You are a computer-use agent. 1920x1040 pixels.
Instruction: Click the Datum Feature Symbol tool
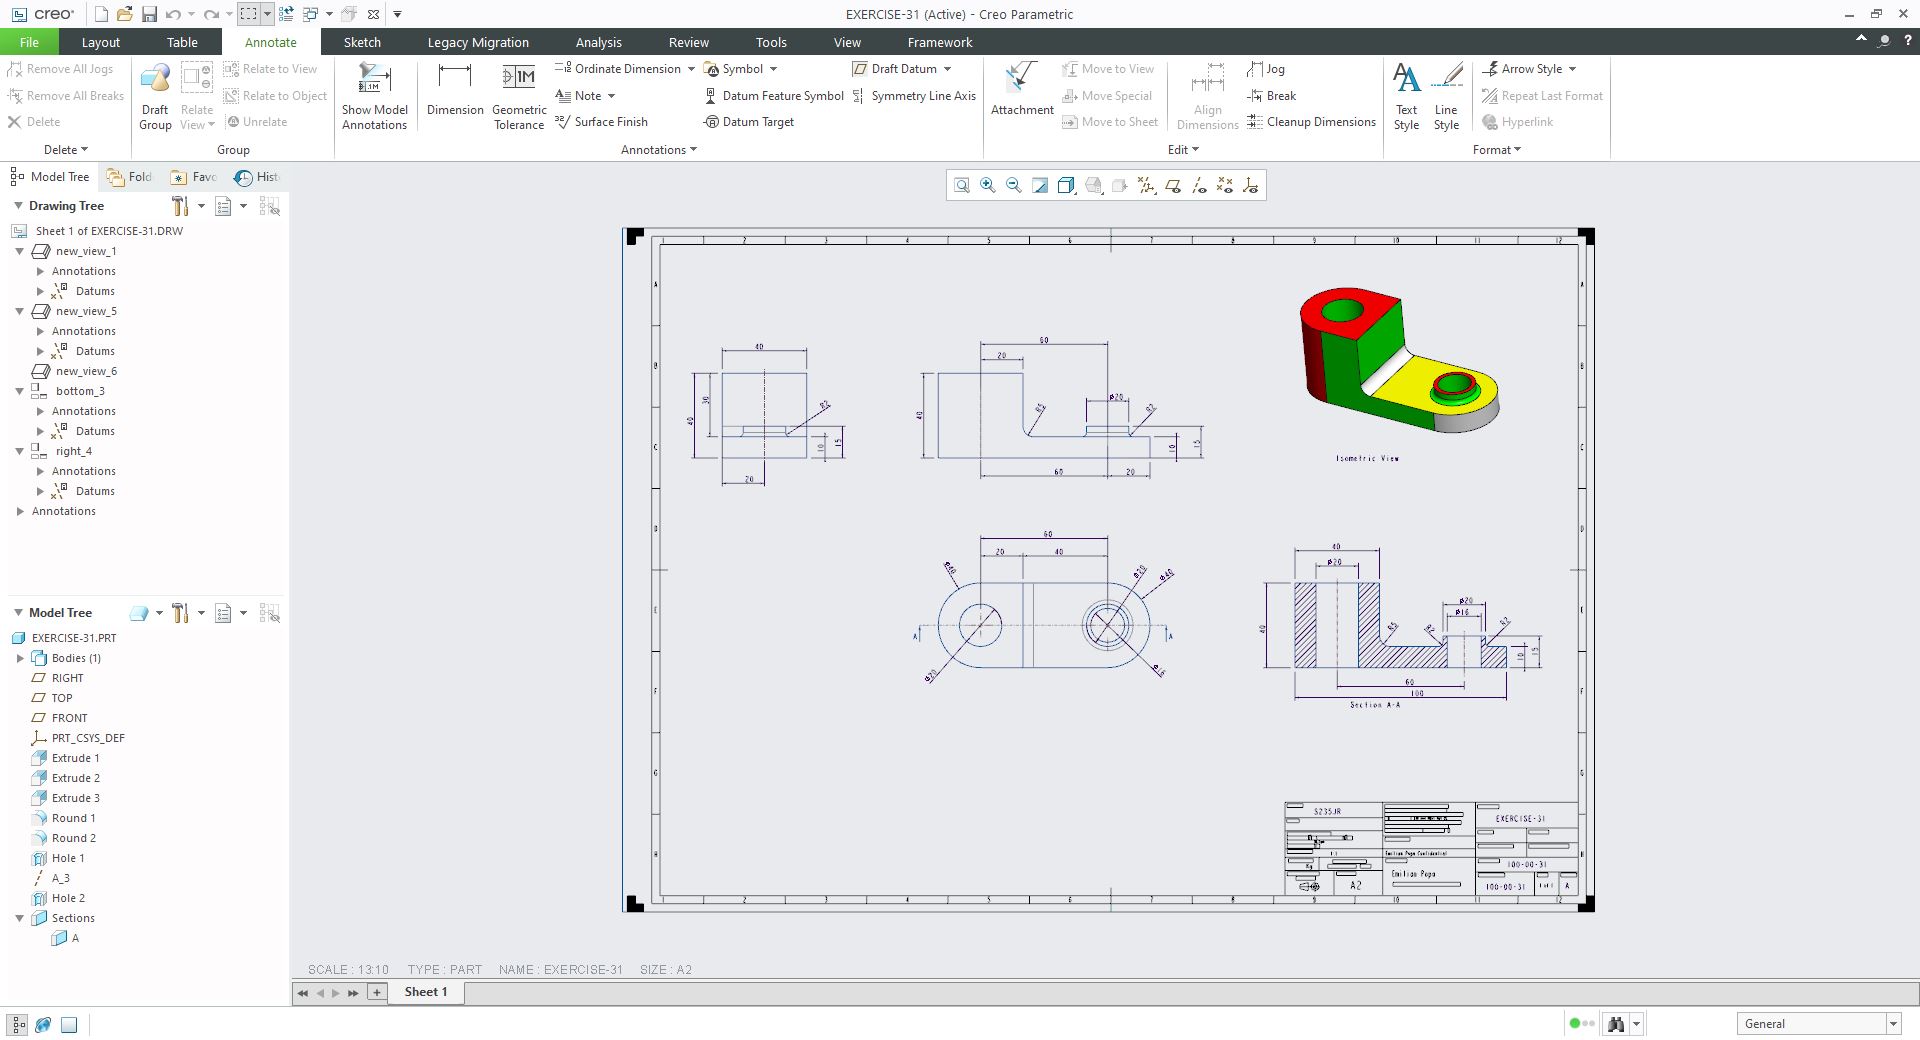(x=775, y=96)
